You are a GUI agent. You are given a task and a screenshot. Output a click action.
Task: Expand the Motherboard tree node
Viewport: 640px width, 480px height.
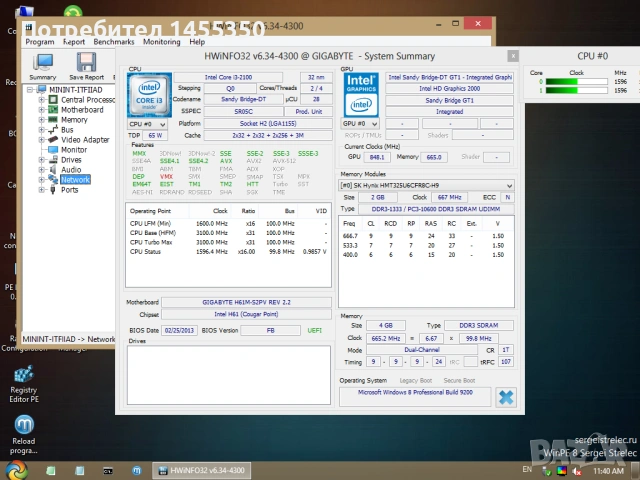tap(42, 110)
